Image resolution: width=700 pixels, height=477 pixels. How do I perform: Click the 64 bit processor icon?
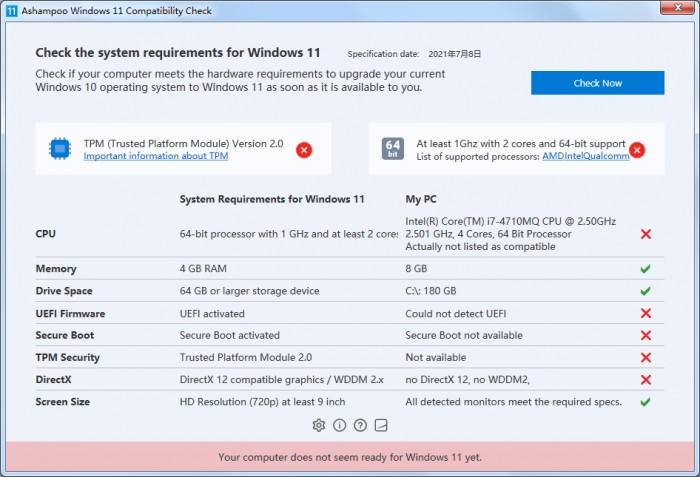pos(393,149)
